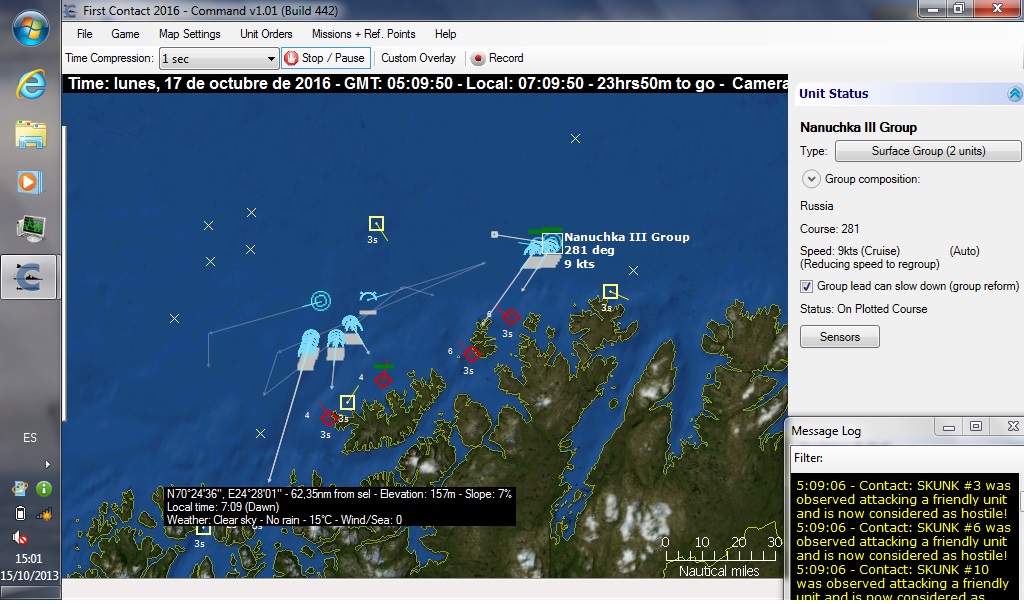Image resolution: width=1024 pixels, height=604 pixels.
Task: Click the Course: 281 text
Action: tap(829, 229)
